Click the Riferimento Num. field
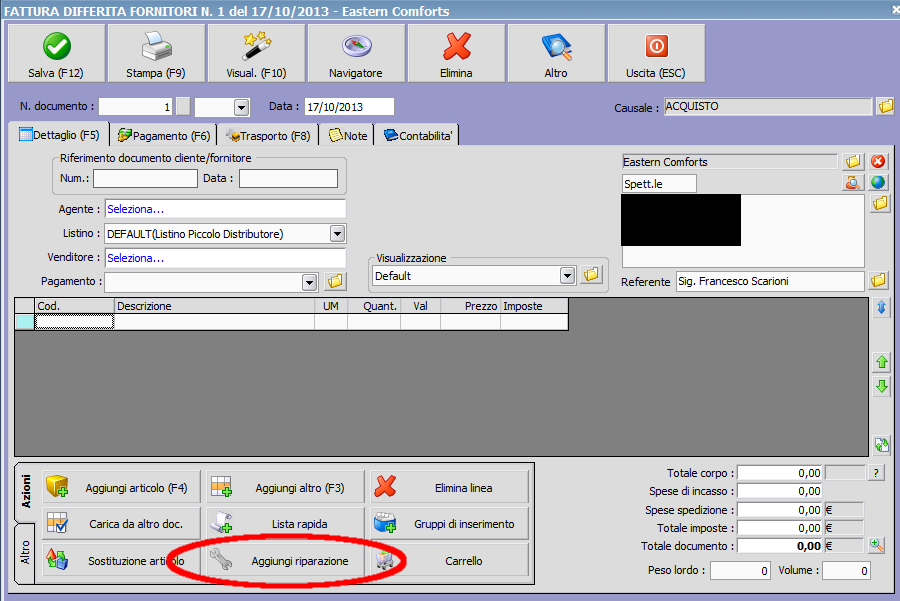This screenshot has height=601, width=900. click(145, 179)
